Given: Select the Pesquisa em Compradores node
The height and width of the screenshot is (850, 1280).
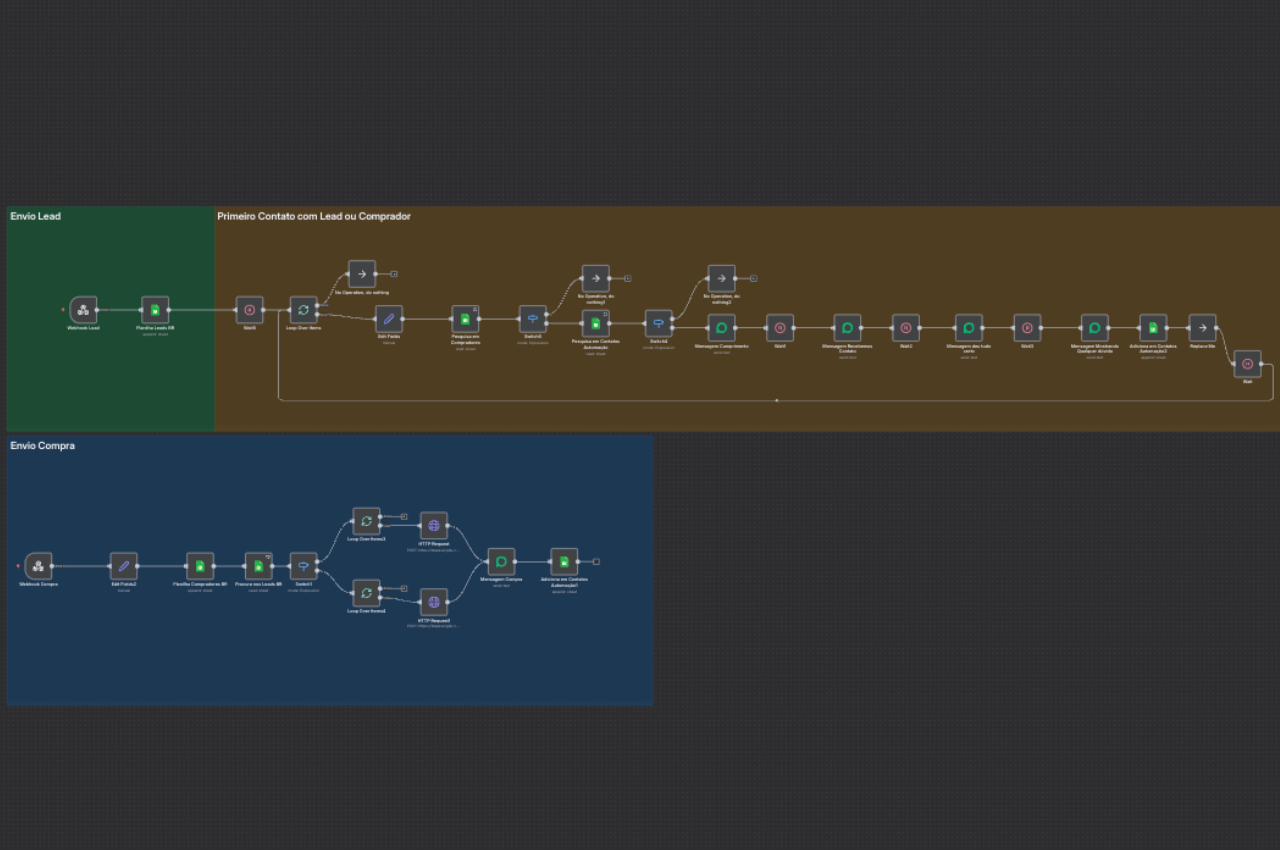Looking at the screenshot, I should pos(465,319).
